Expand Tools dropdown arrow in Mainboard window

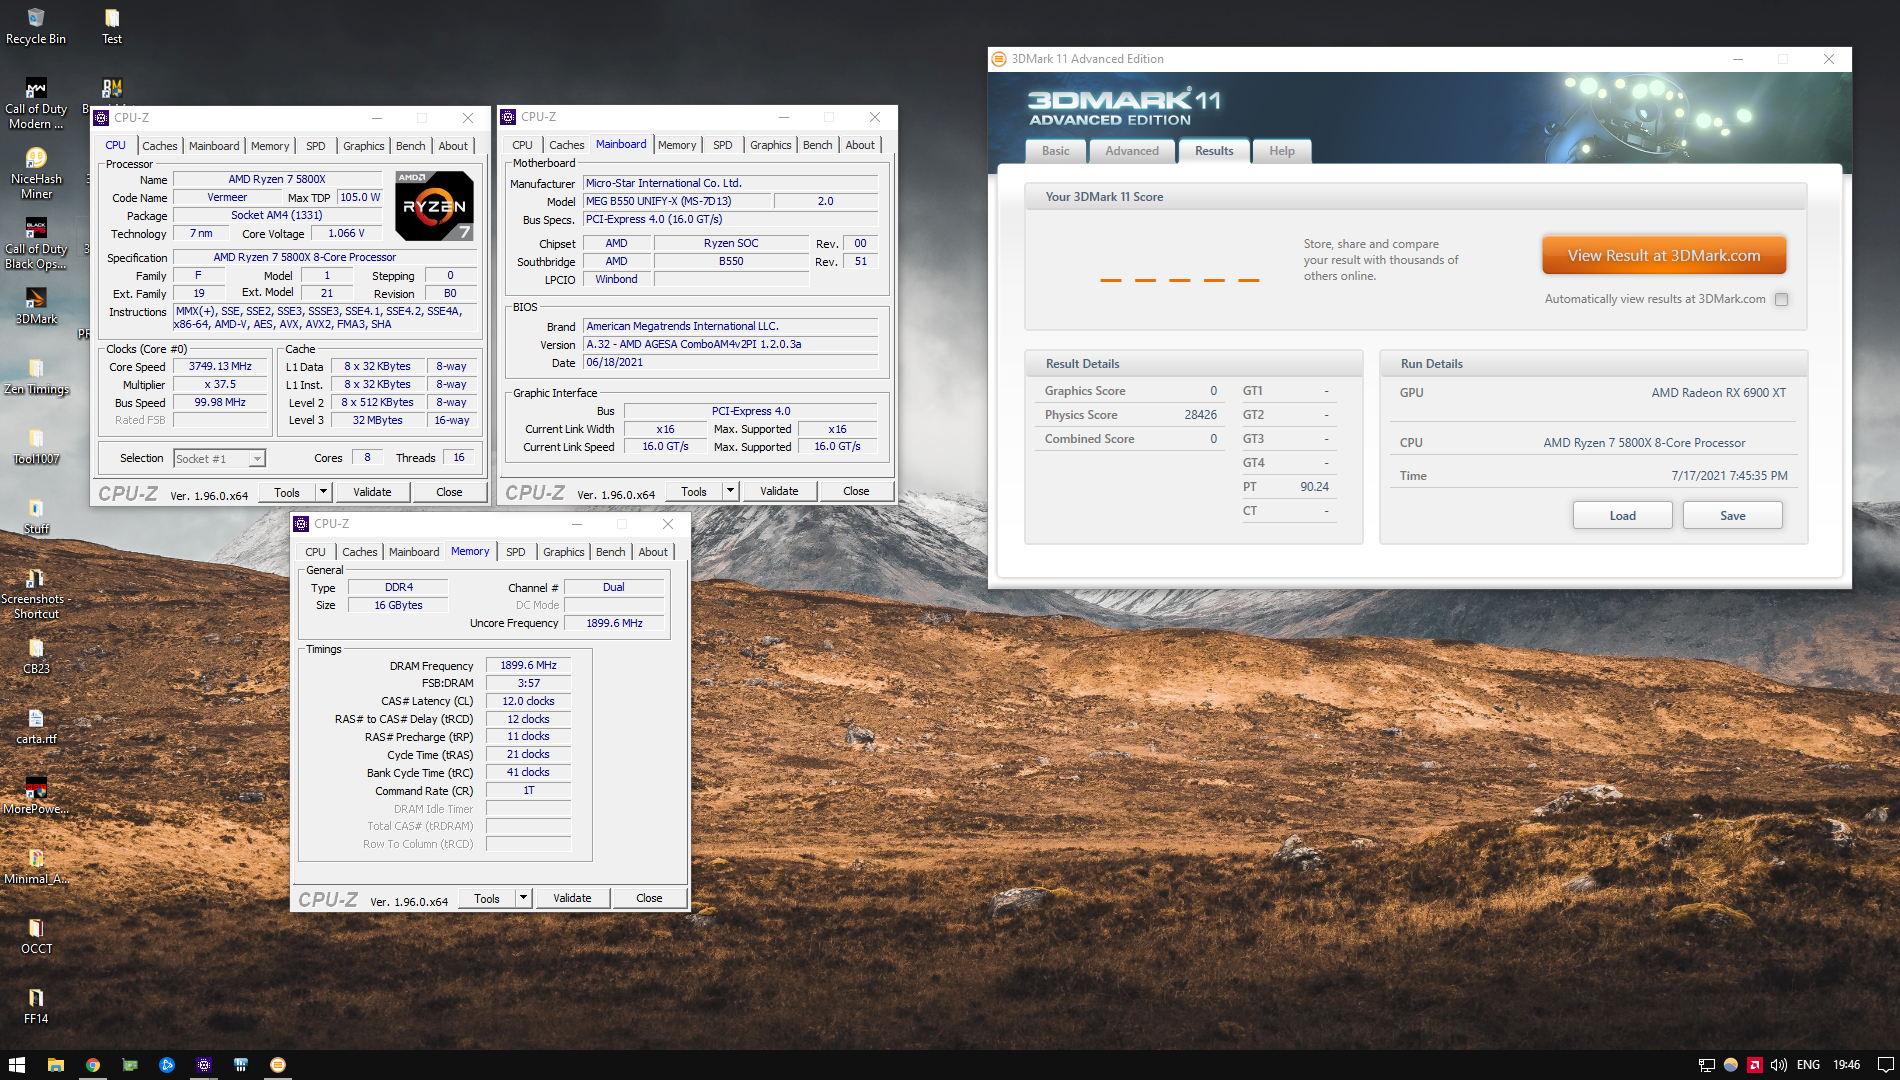coord(730,491)
